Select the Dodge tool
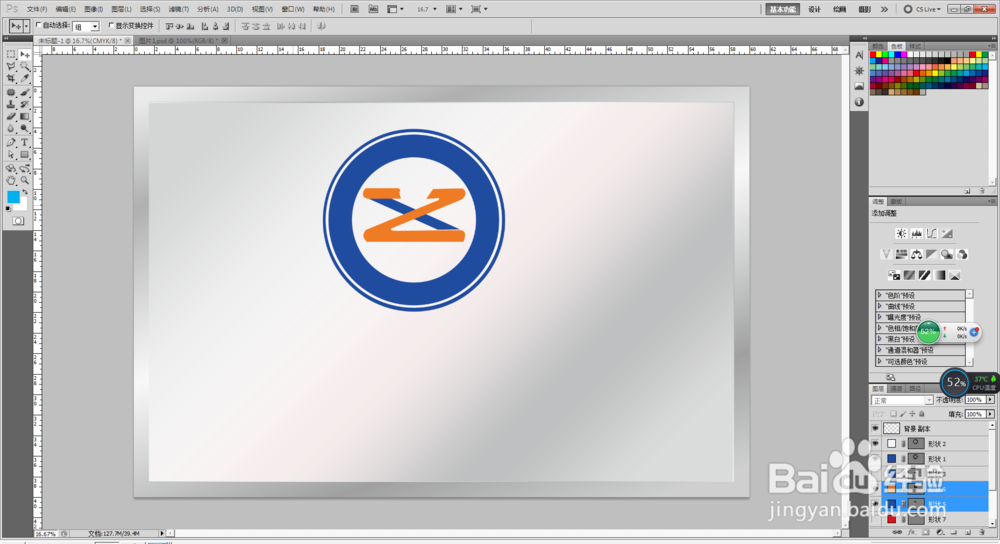This screenshot has height=544, width=1000. (24, 129)
